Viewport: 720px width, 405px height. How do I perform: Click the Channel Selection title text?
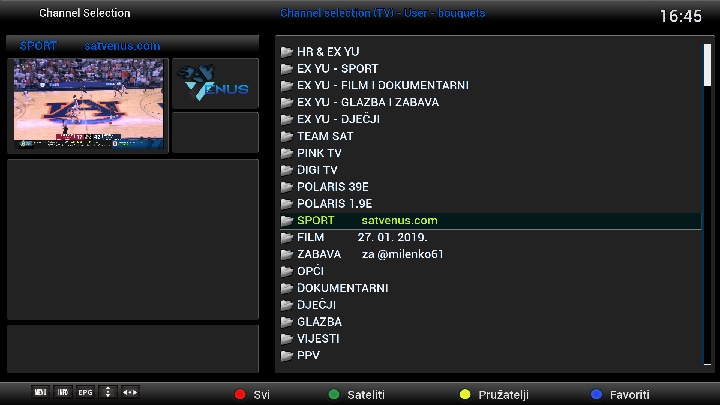84,13
